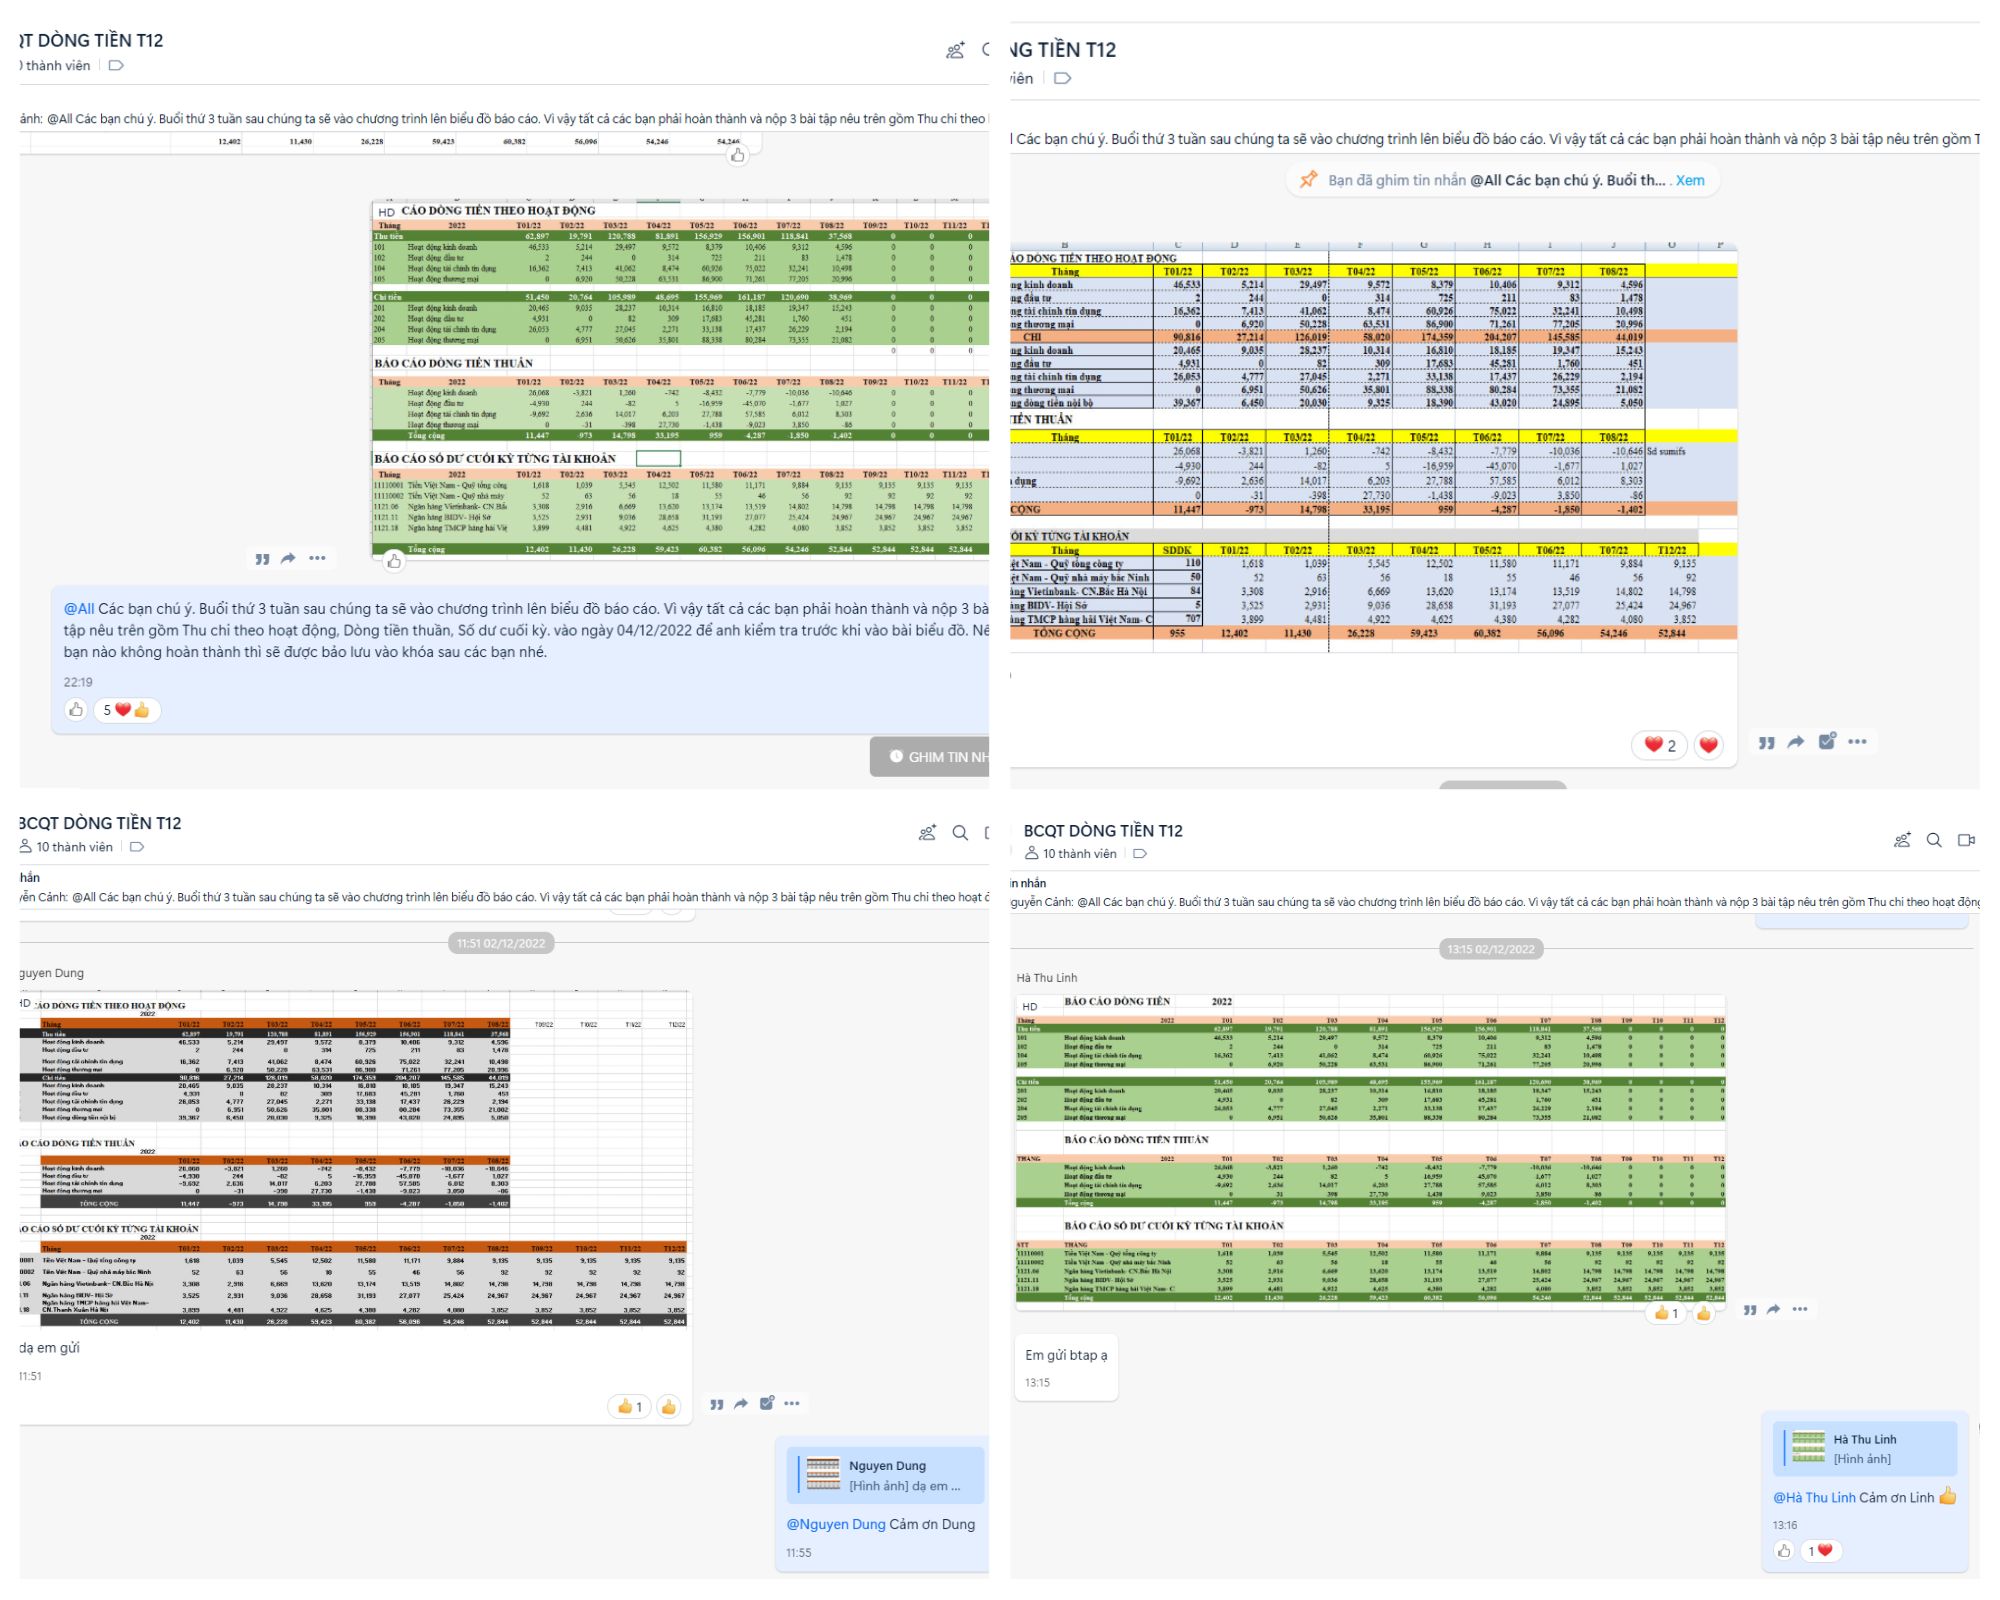This screenshot has height=1600, width=2000.
Task: Open quoted Hà Thu Linh [Hình ảnh] reply preview
Action: [x=1865, y=1449]
